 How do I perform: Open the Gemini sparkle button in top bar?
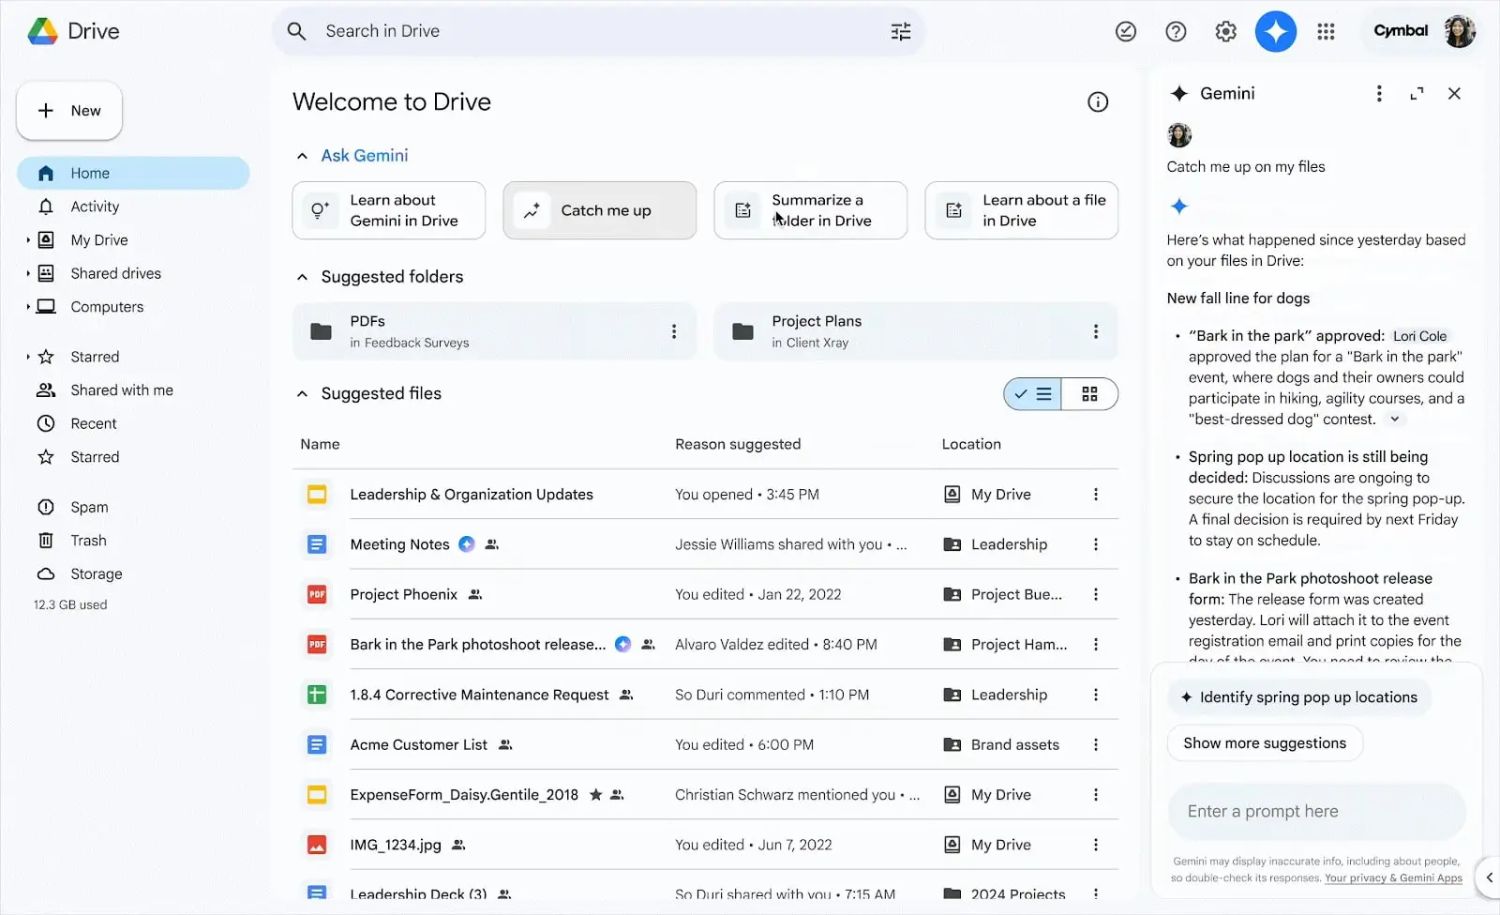click(1275, 32)
